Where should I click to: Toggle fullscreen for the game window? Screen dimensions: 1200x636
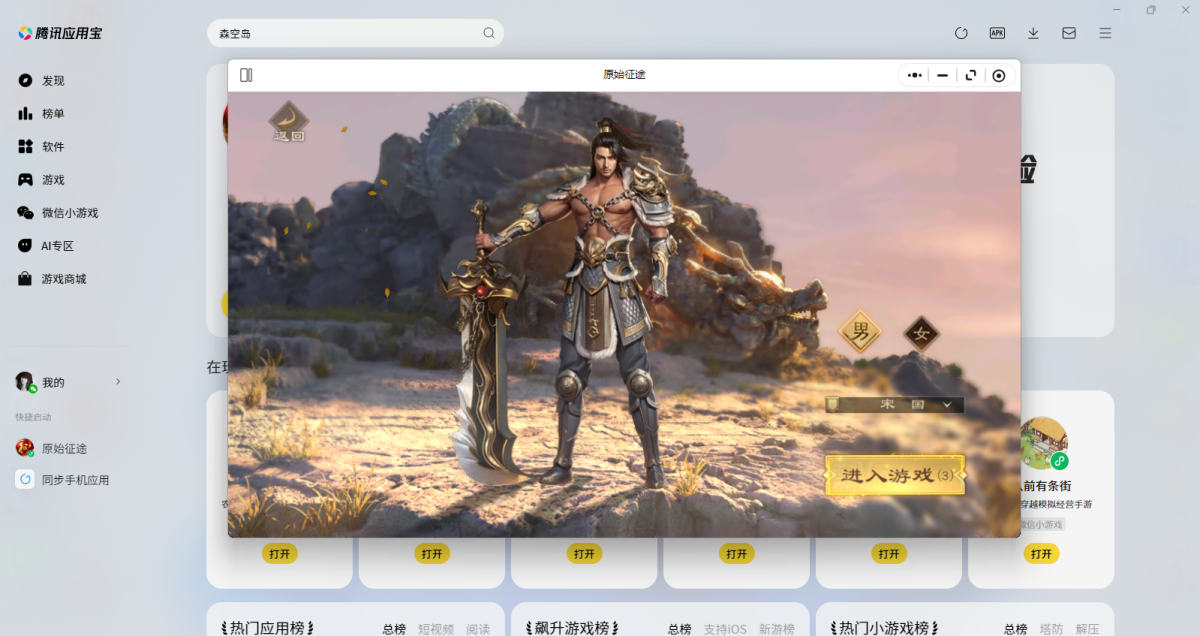click(x=970, y=75)
